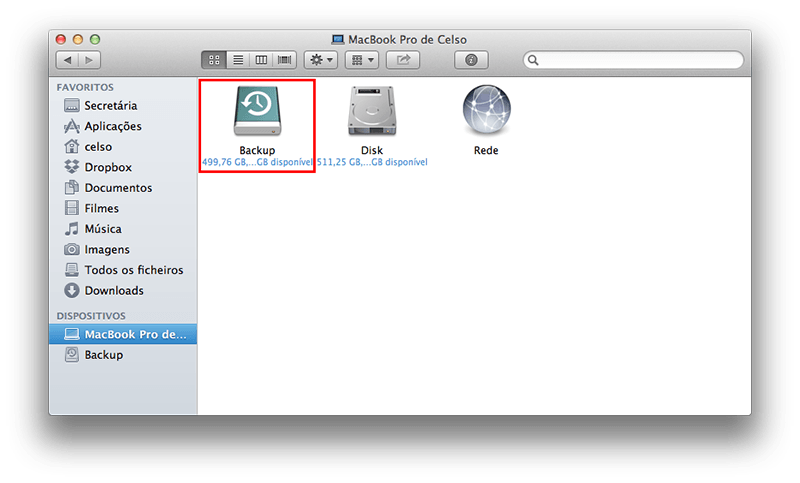Go back with the left arrow button
The height and width of the screenshot is (483, 800).
pos(67,60)
